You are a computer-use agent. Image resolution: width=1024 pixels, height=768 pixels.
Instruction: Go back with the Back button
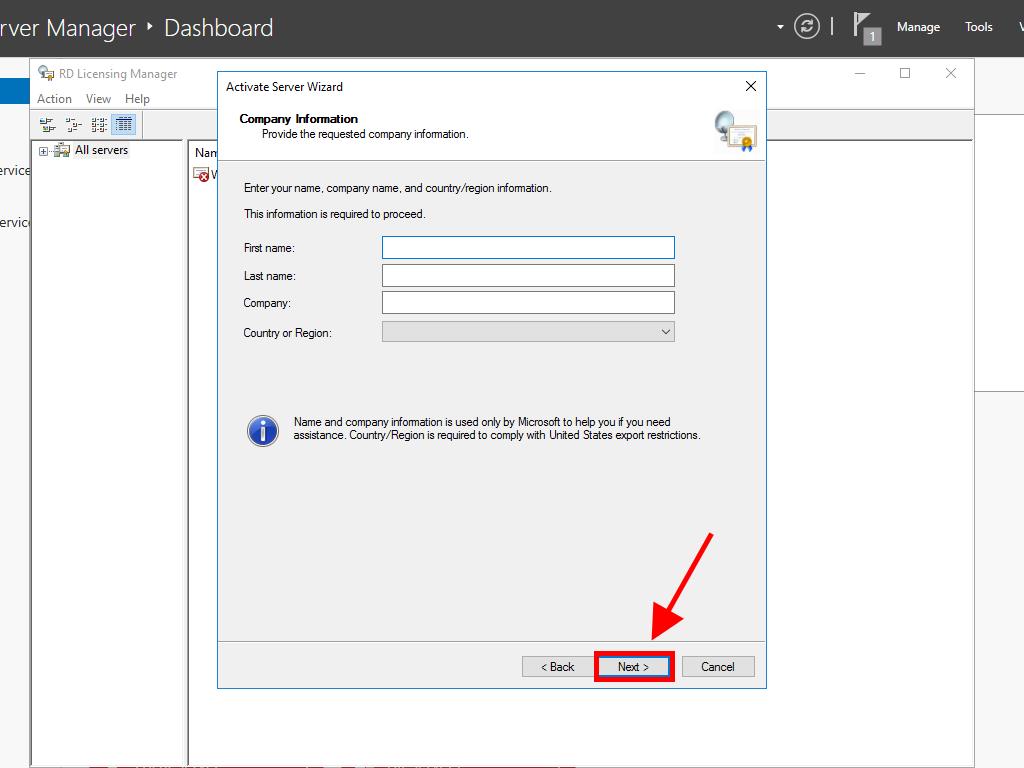tap(558, 667)
